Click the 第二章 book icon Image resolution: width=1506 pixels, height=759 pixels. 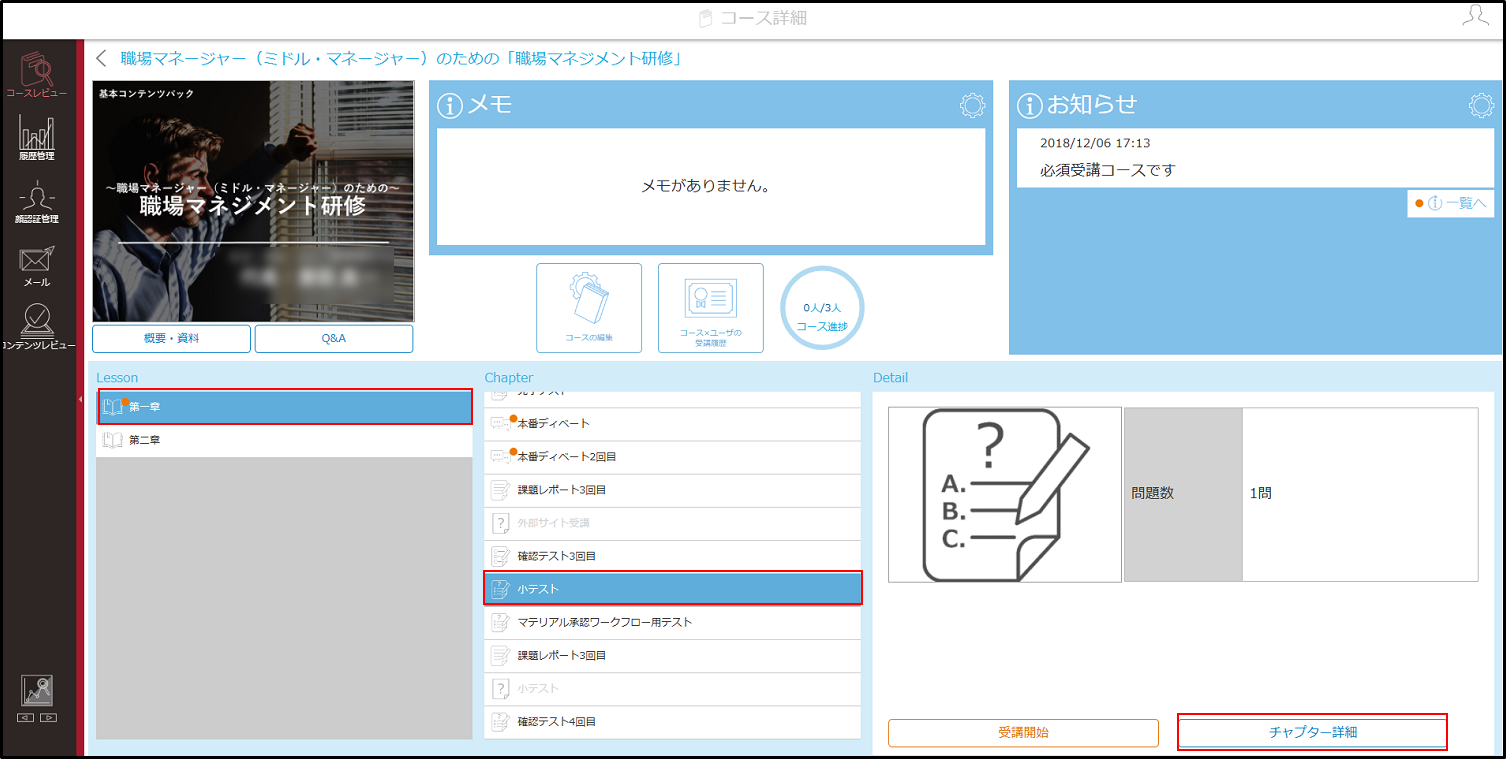coord(113,440)
